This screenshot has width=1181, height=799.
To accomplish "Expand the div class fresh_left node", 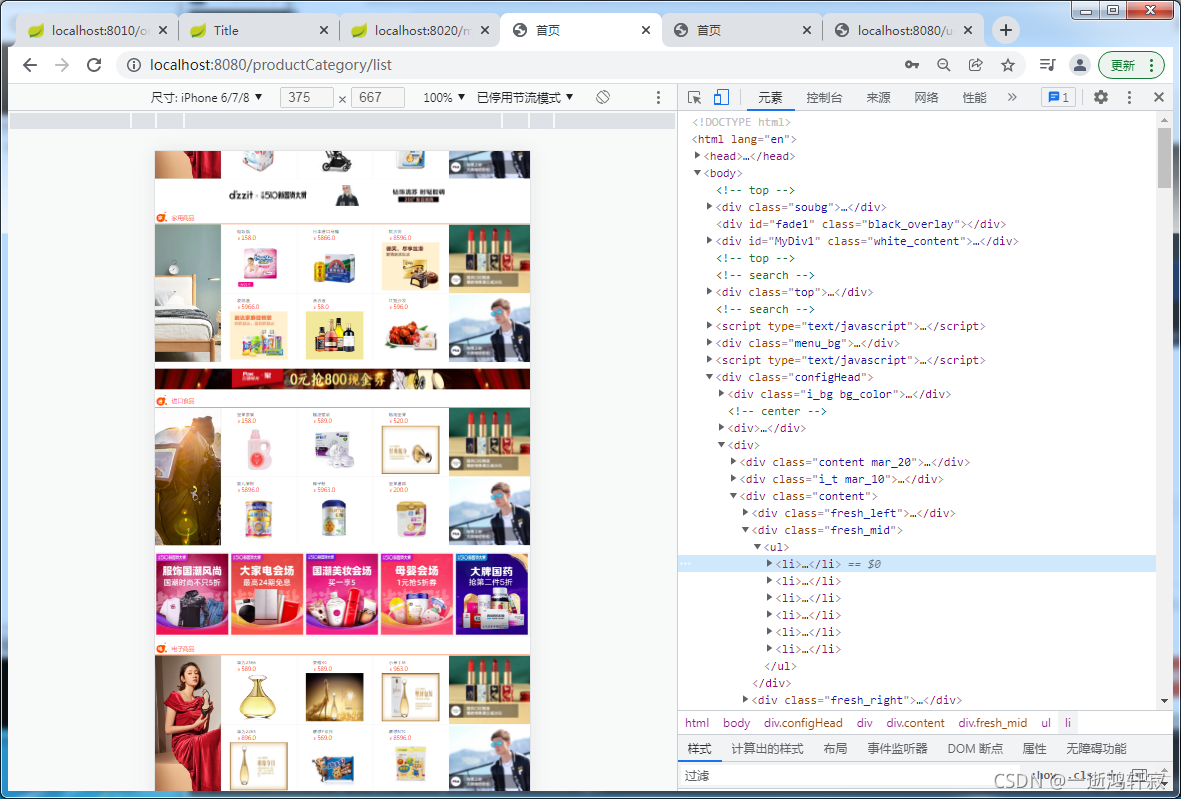I will pyautogui.click(x=746, y=513).
